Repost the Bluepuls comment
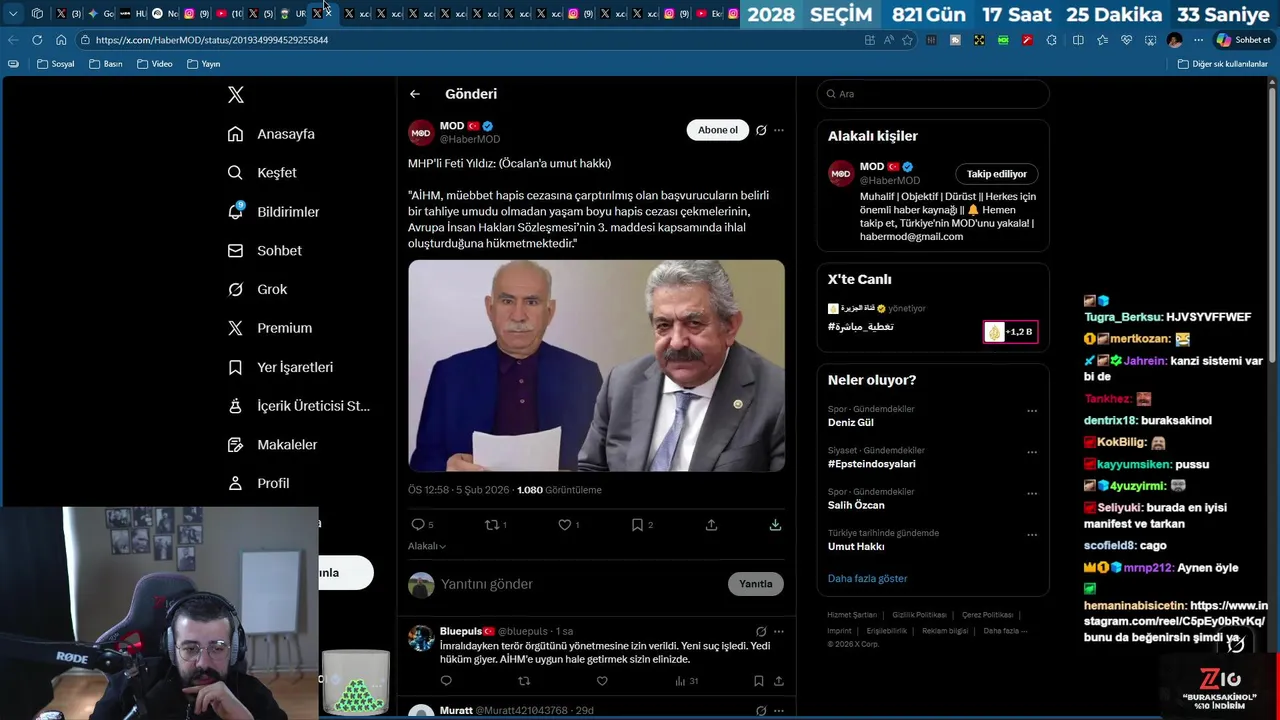The width and height of the screenshot is (1280, 720). [x=524, y=681]
